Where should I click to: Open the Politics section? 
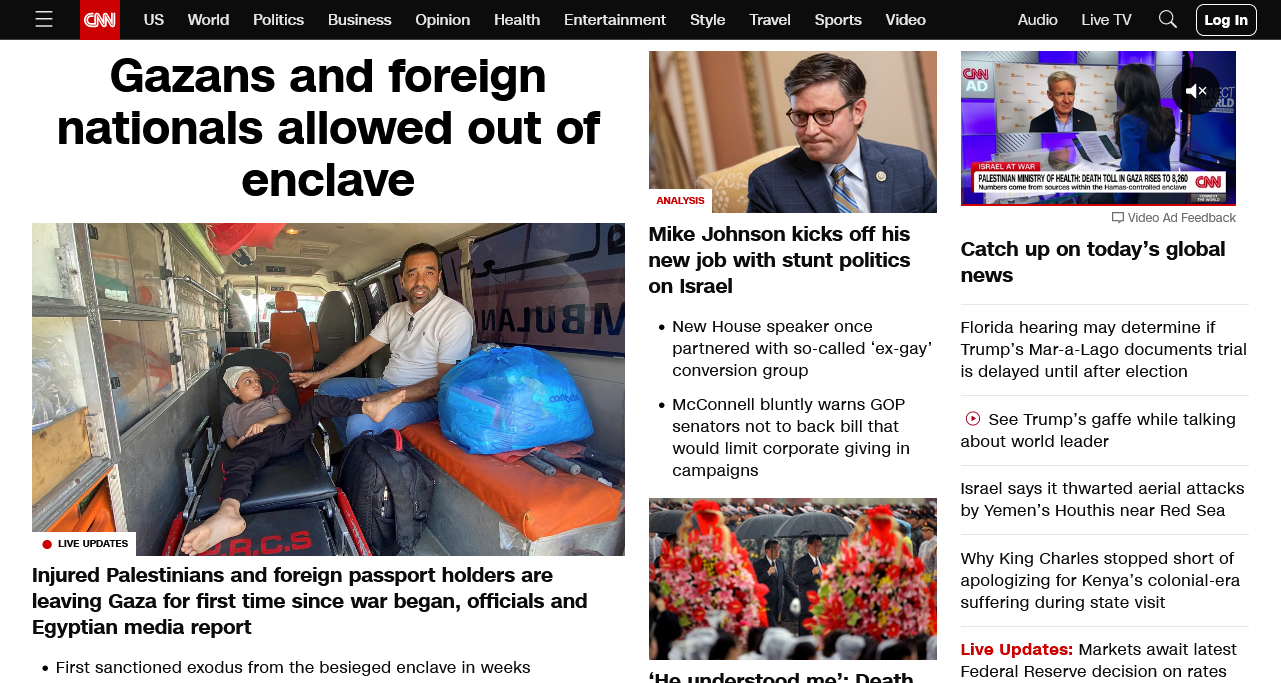pyautogui.click(x=278, y=19)
